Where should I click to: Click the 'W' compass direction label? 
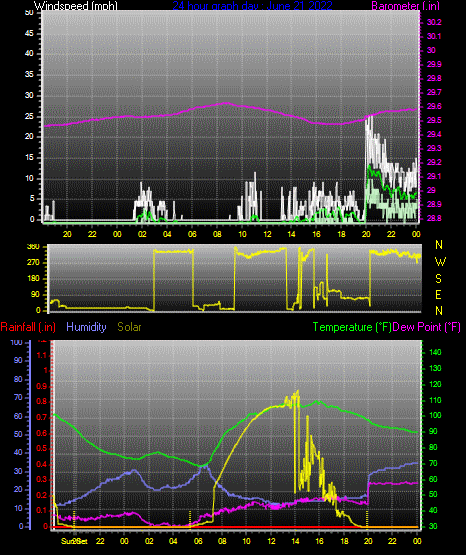[440, 262]
